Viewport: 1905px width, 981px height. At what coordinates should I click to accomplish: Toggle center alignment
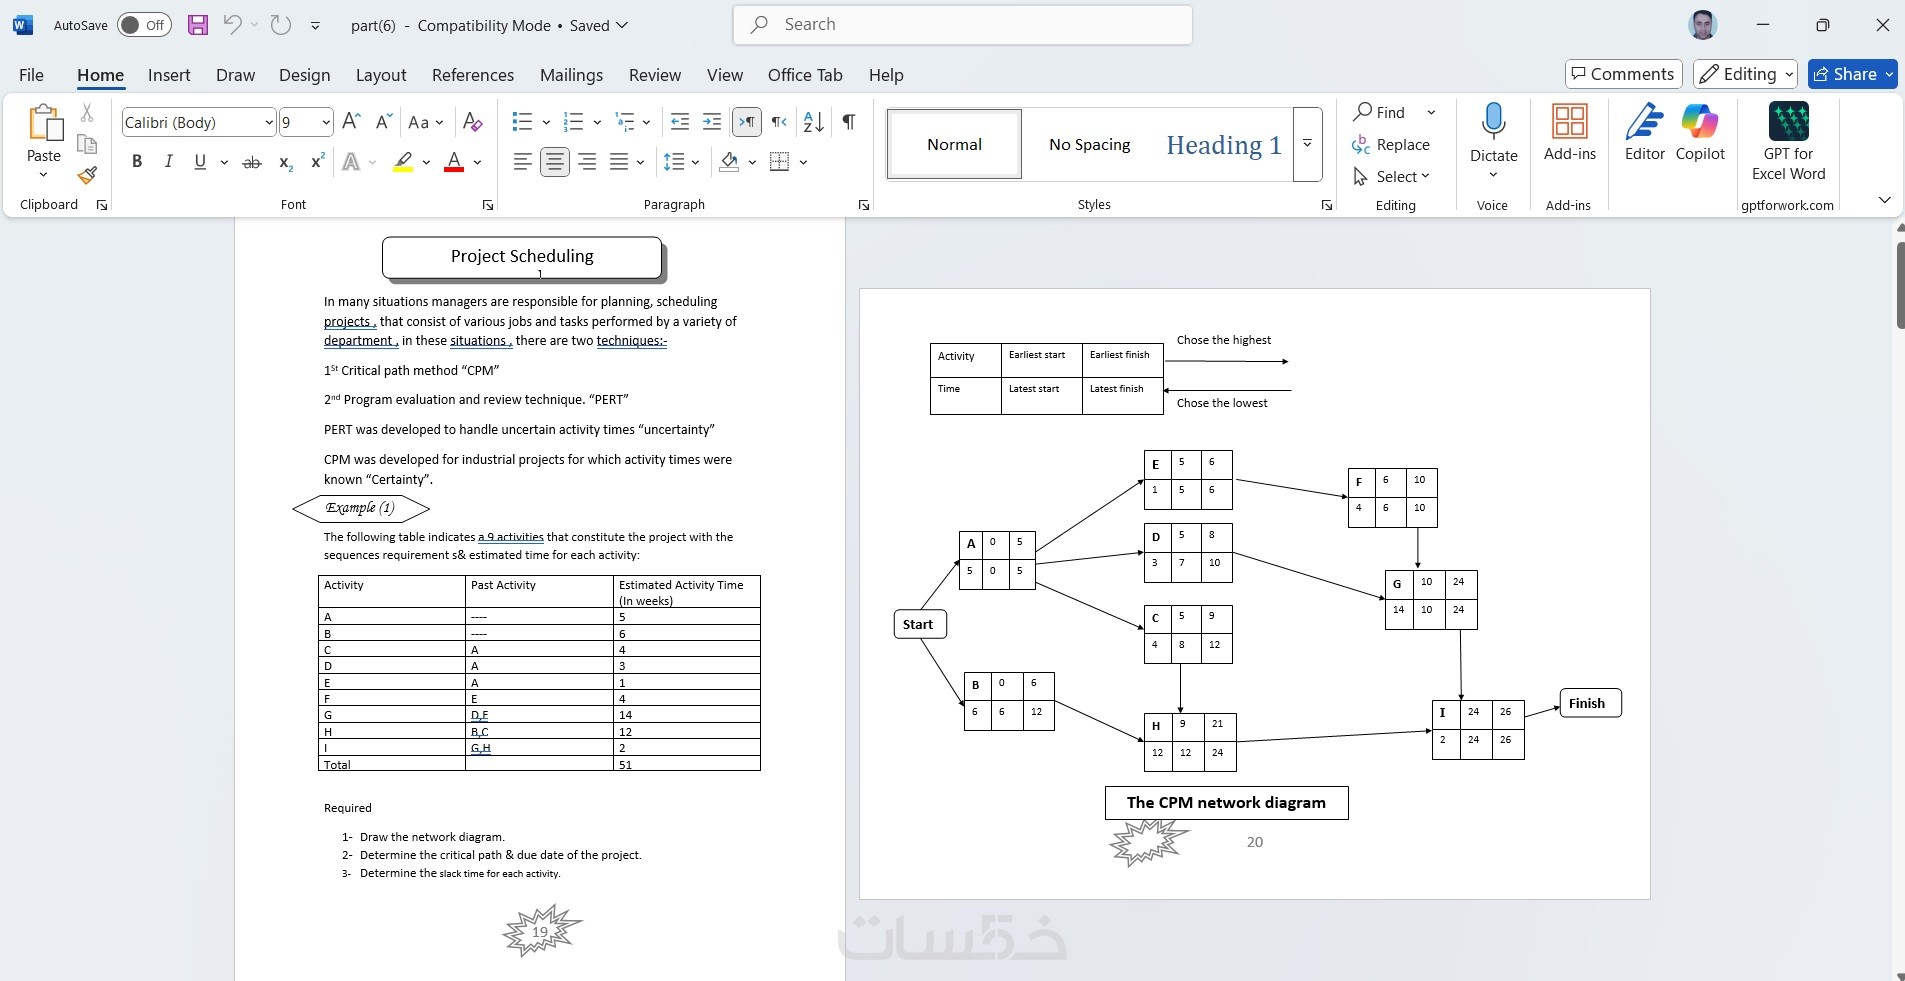(554, 162)
